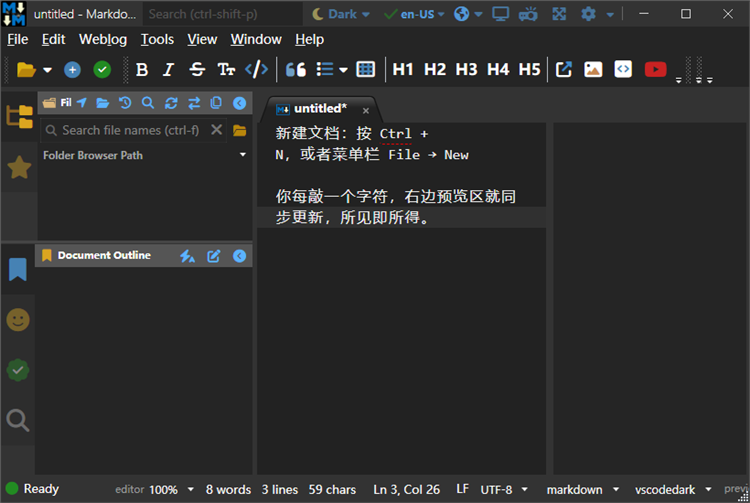Viewport: 750px width, 503px height.
Task: Click the inline code text (Tr) icon
Action: pos(226,70)
